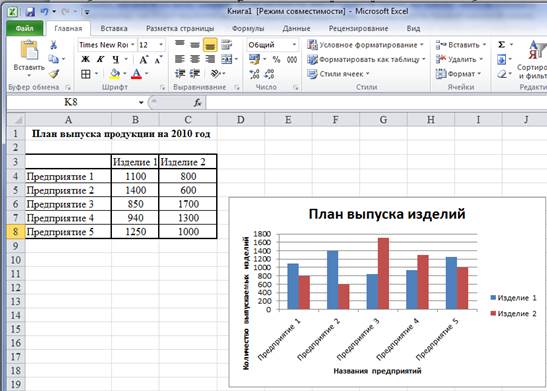Click the Decrease Indent icon
Viewport: 547px width, 391px height.
(x=180, y=74)
